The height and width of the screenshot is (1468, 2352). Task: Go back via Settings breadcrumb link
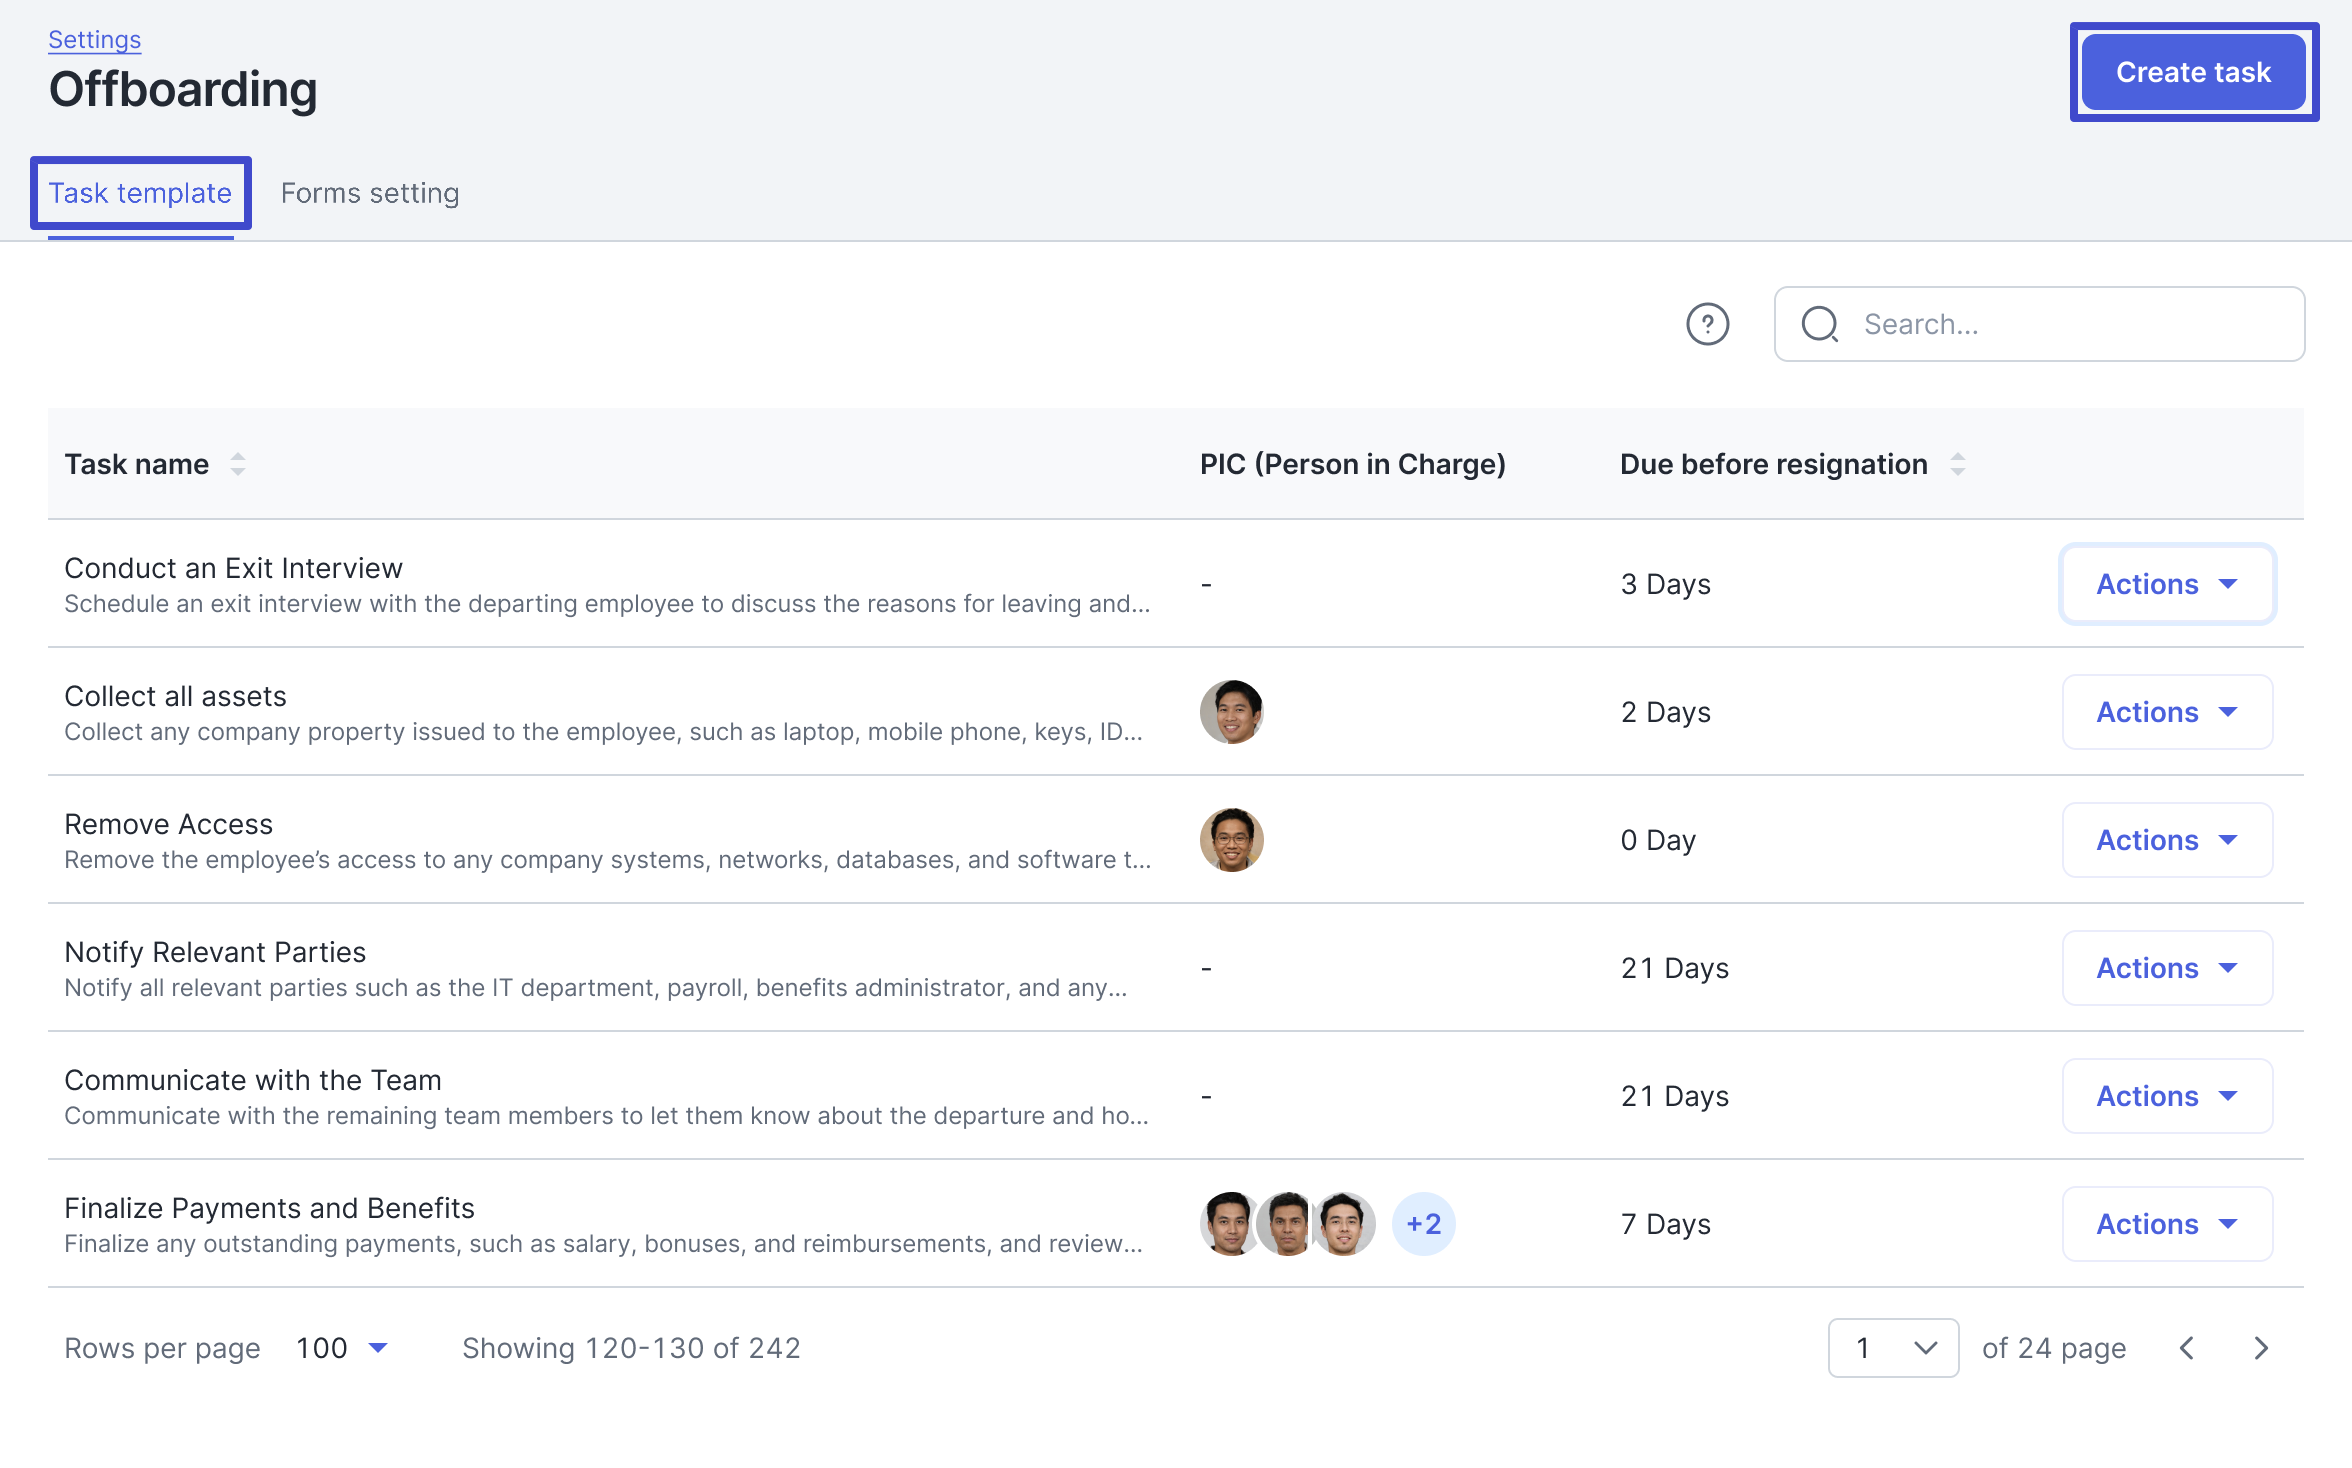94,40
